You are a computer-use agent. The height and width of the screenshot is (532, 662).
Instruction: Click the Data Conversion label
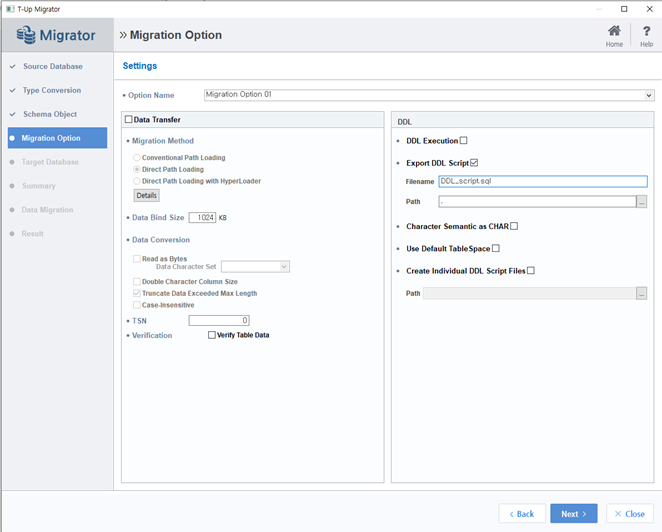[161, 240]
